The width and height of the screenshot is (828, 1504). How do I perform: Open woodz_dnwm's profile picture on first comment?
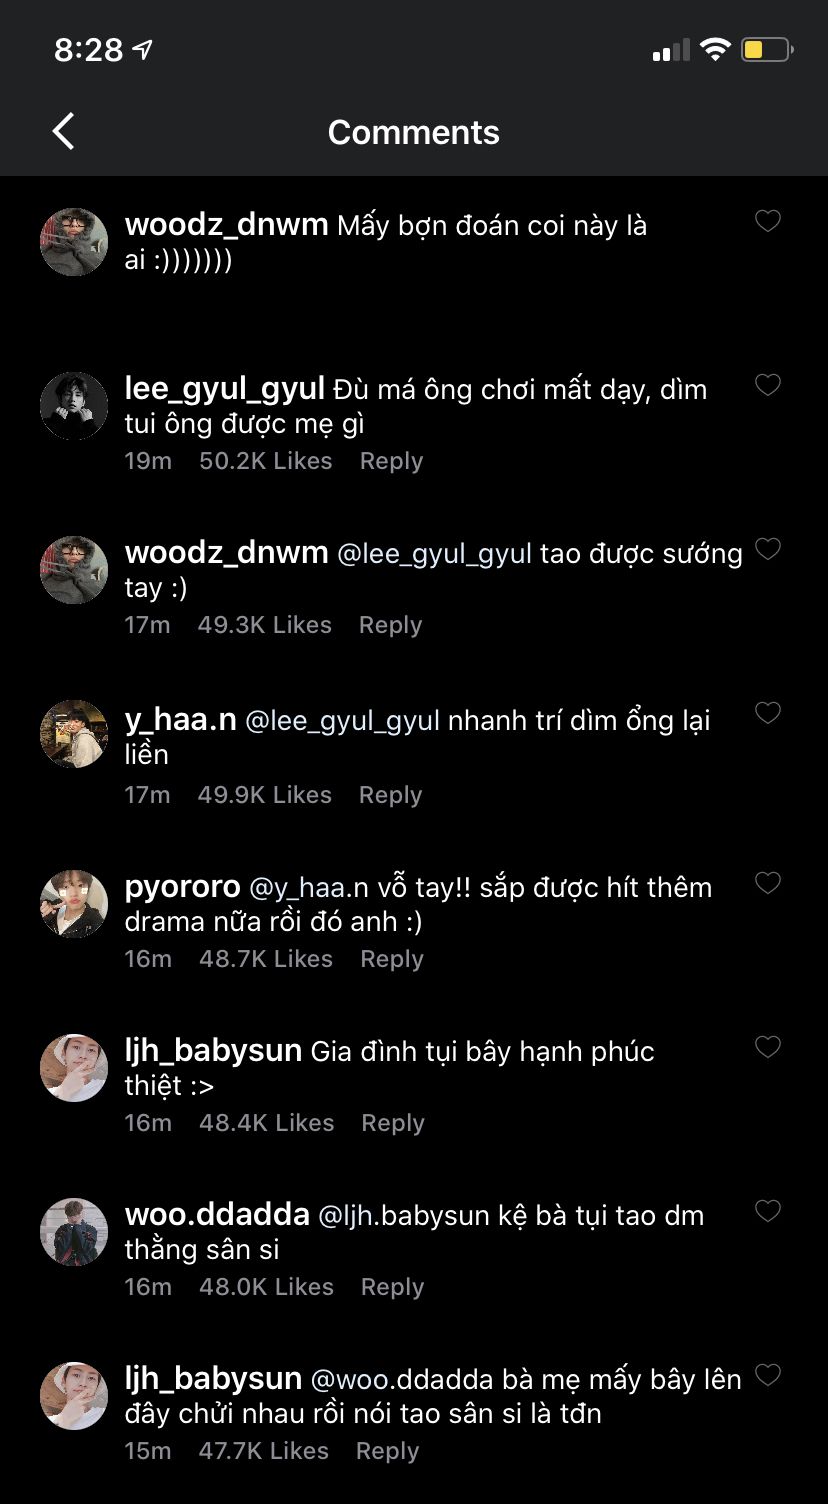click(x=74, y=242)
